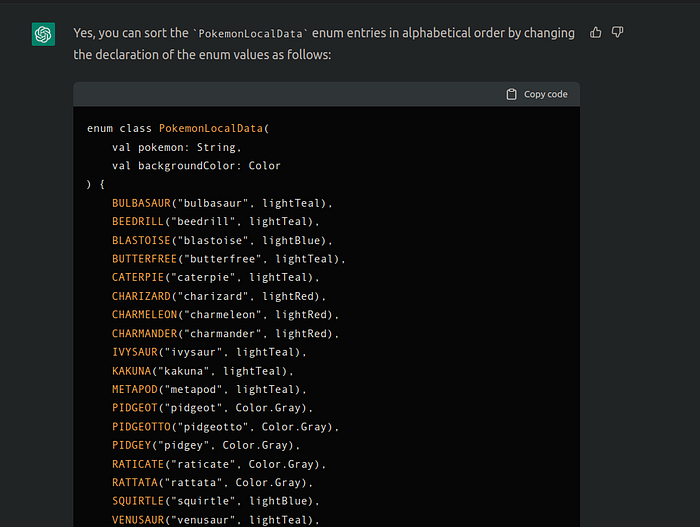Click the thumbs up feedback icon

596,32
